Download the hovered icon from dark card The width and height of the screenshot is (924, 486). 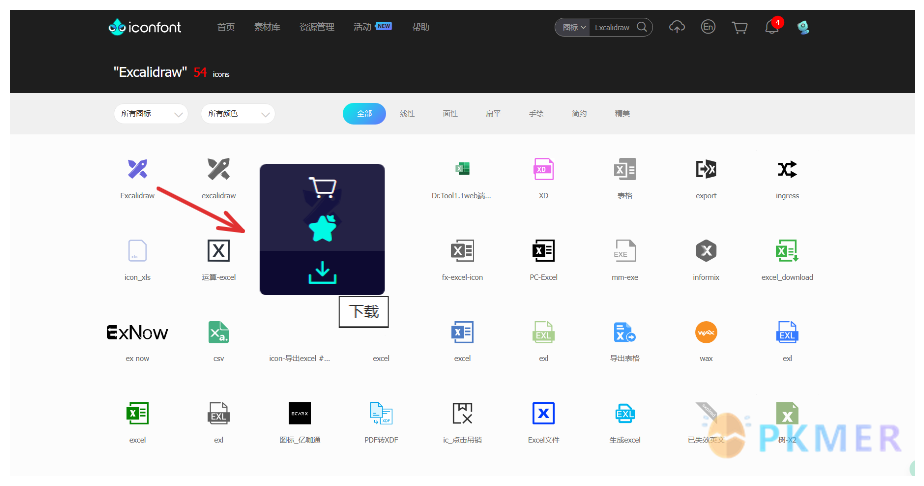point(322,273)
